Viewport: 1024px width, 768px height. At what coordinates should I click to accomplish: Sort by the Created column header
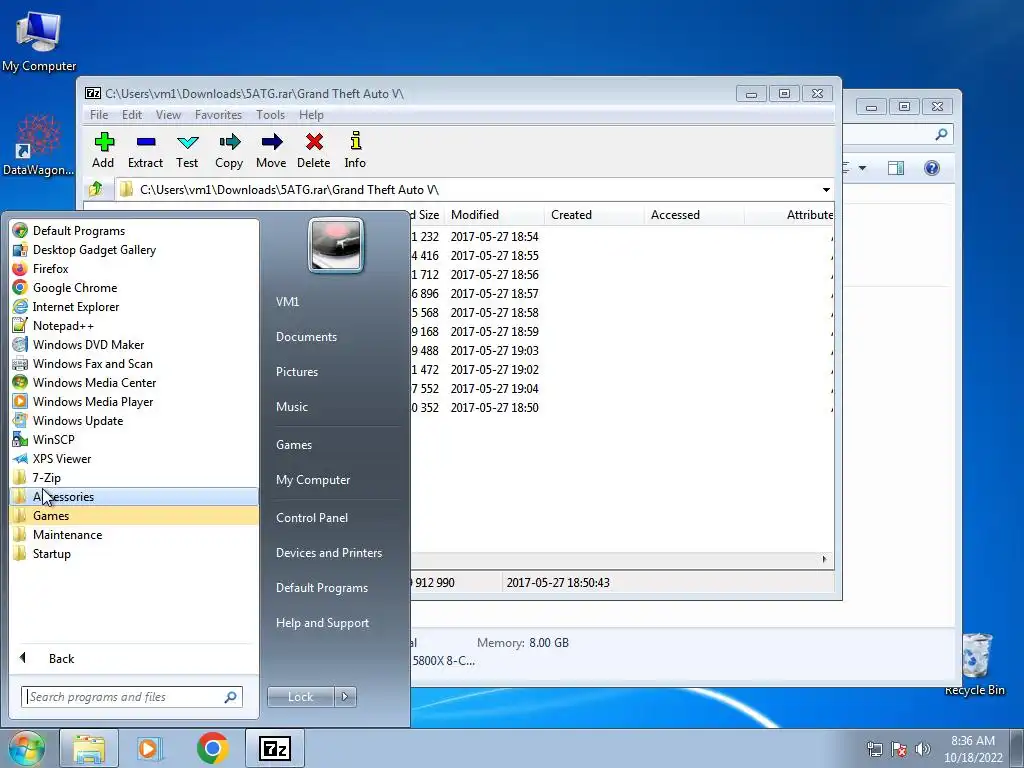point(594,215)
